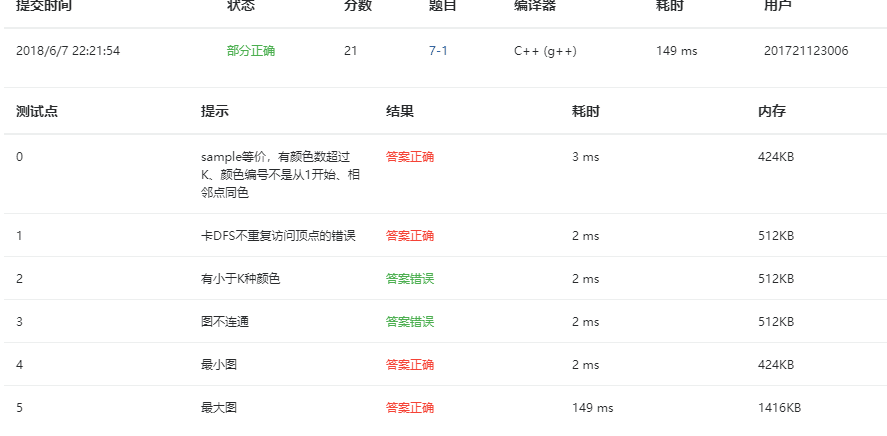Click the 答案正确 result for test point 0
Image resolution: width=887 pixels, height=436 pixels.
tap(410, 157)
